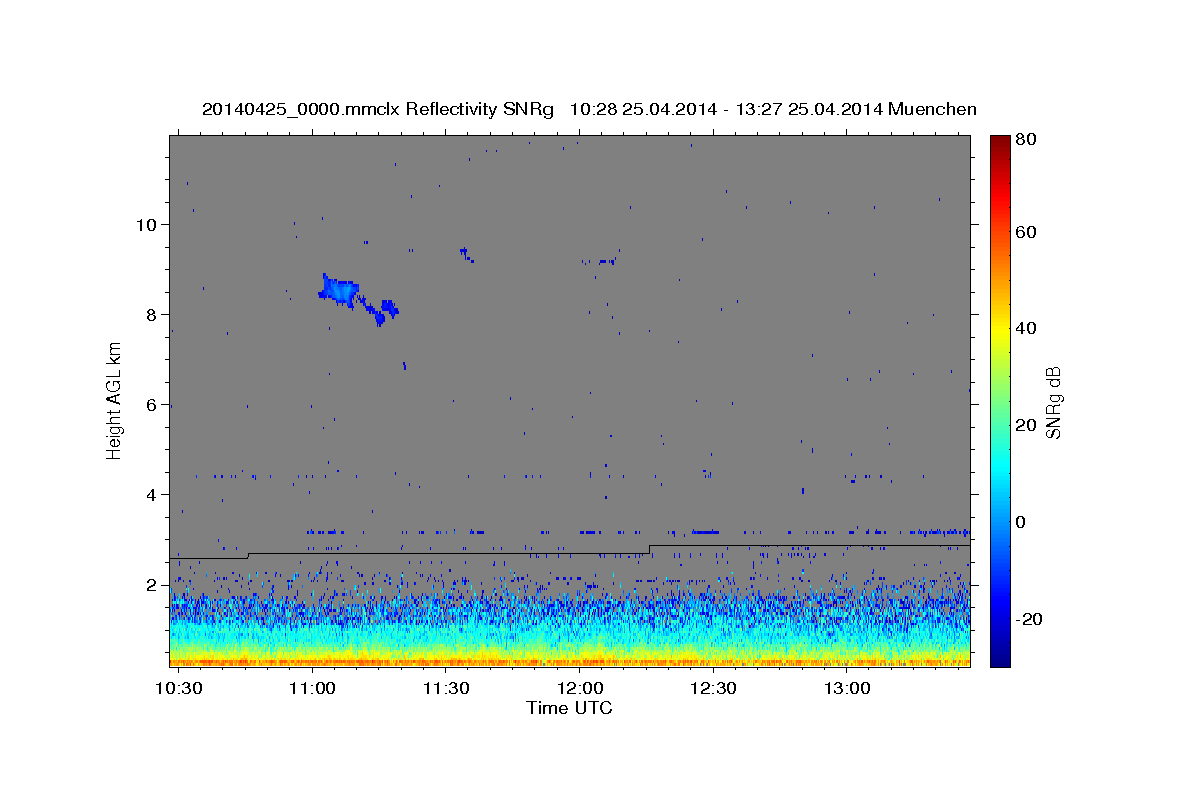Click the 'Height AGL km' axis label

click(x=114, y=400)
